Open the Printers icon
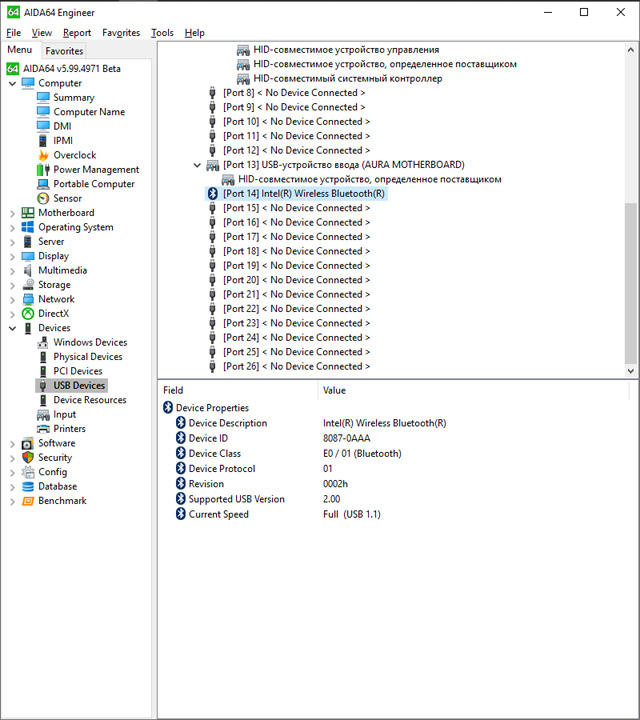The width and height of the screenshot is (640, 720). (x=43, y=428)
